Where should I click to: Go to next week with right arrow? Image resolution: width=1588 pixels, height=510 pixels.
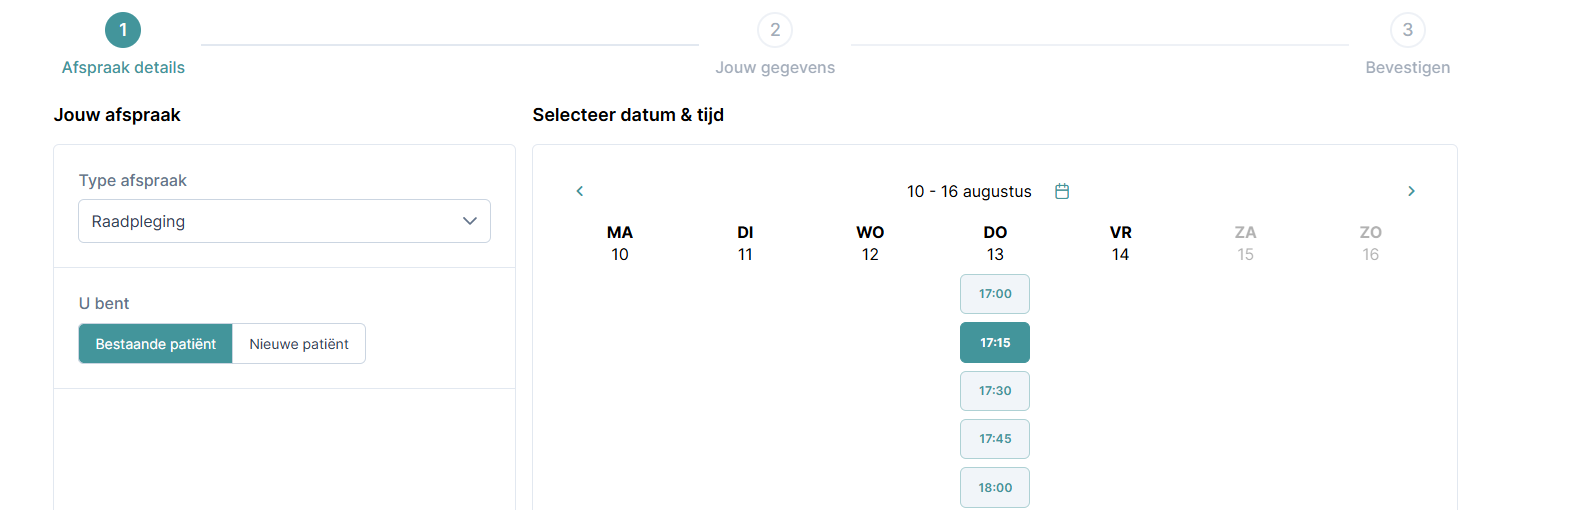[1411, 191]
